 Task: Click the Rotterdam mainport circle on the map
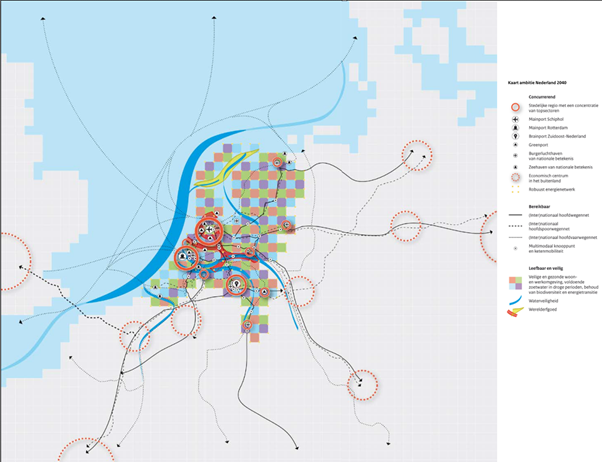(x=185, y=257)
